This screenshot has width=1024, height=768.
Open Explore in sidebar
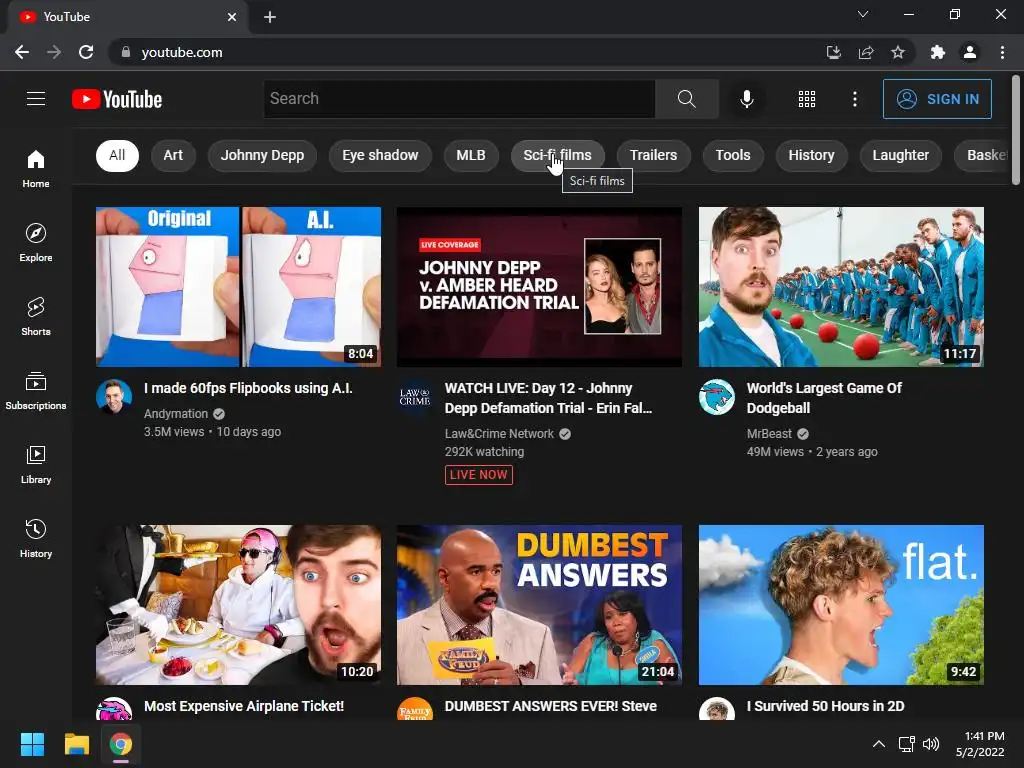coord(36,242)
